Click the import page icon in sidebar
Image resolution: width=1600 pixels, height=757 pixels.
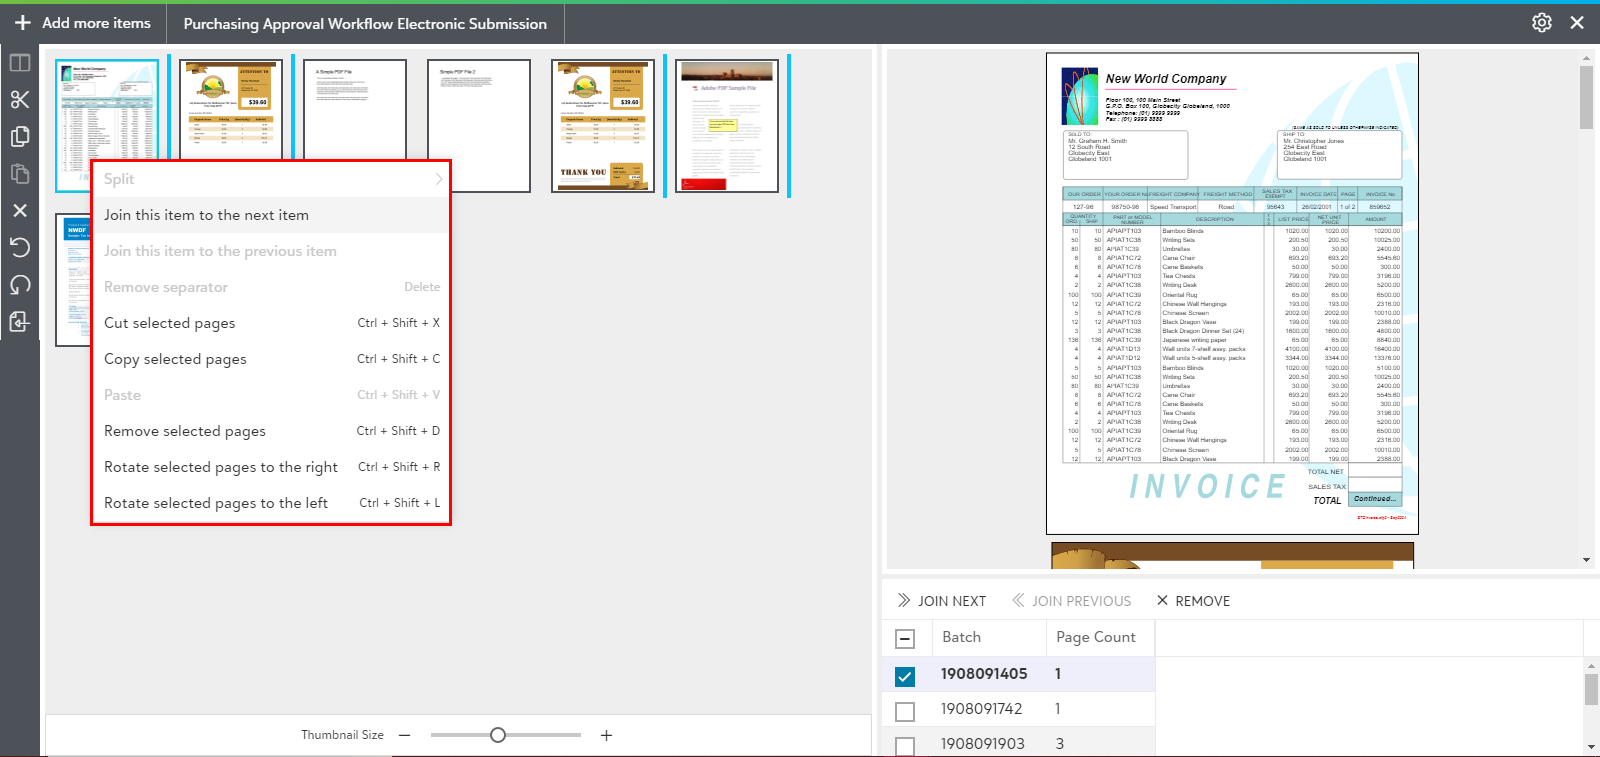(x=20, y=322)
